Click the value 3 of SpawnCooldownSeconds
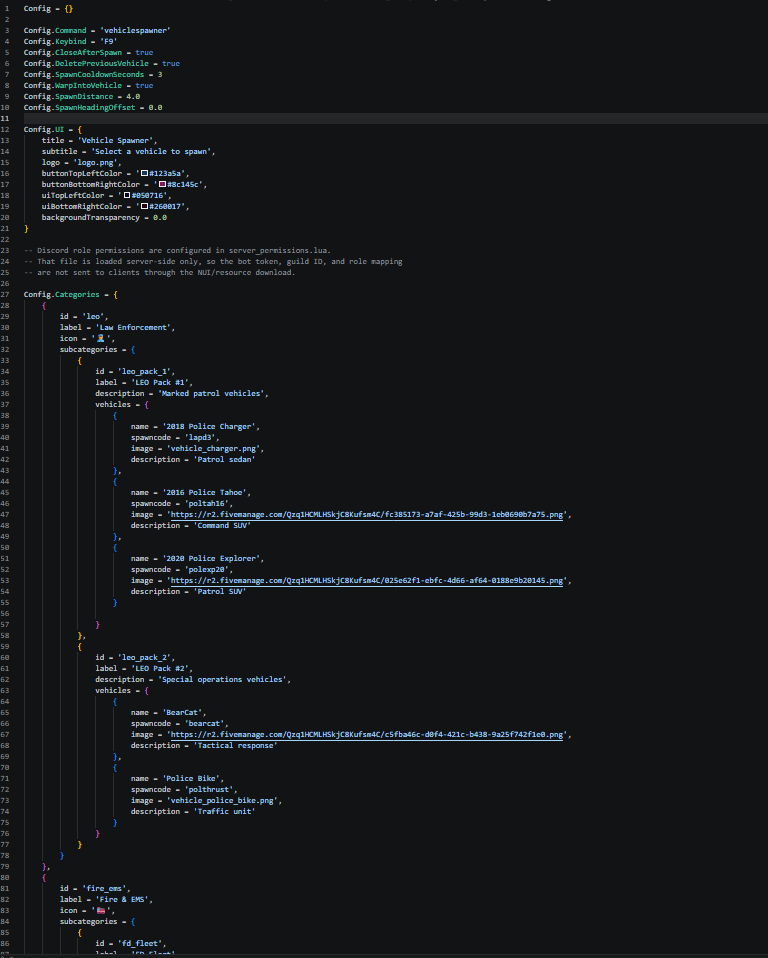This screenshot has width=768, height=958. [x=160, y=75]
